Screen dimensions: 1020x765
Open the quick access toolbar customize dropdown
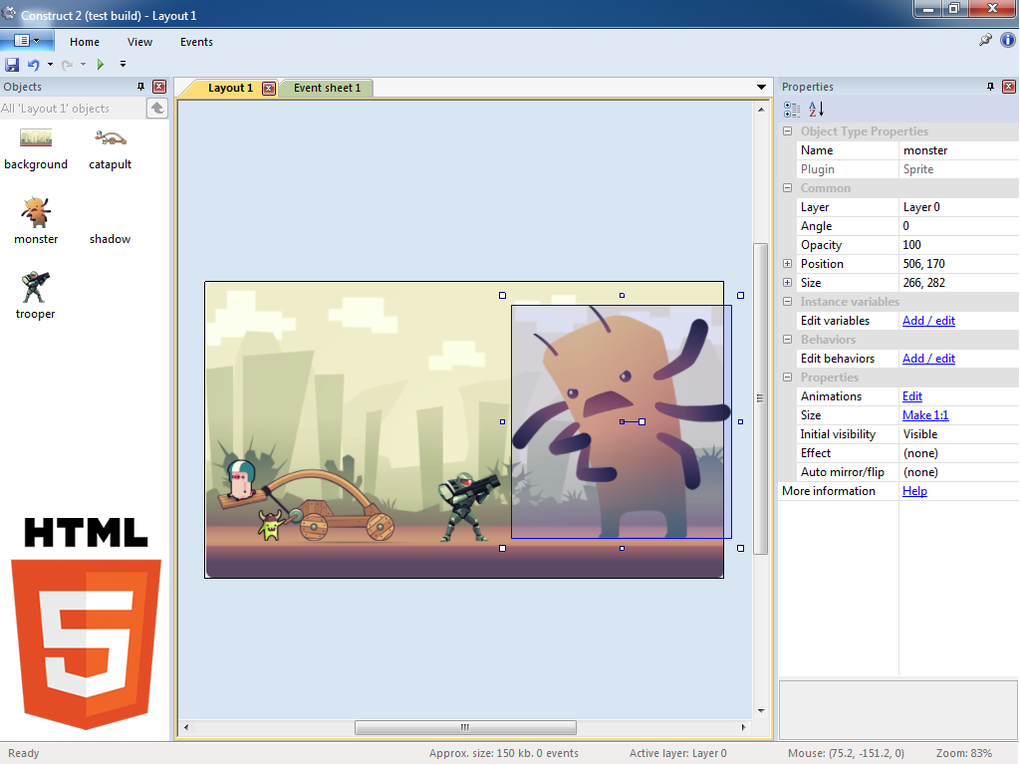point(123,64)
